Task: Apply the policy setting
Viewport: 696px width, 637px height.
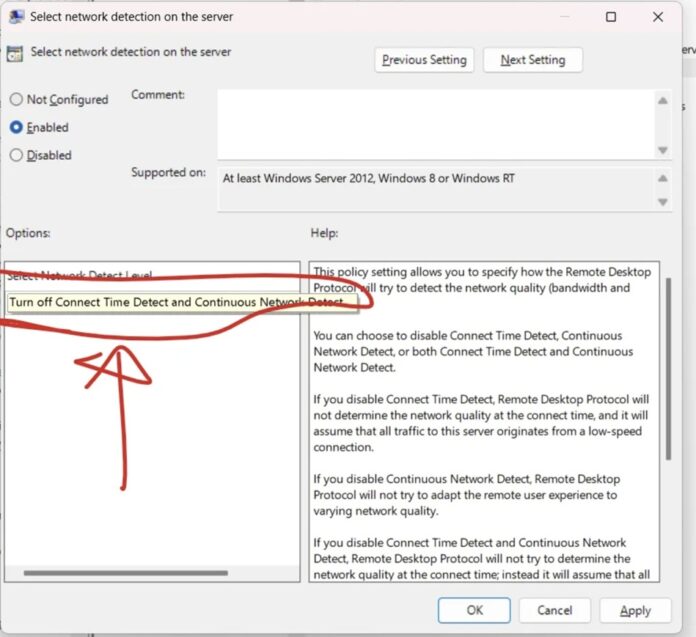Action: pyautogui.click(x=635, y=610)
